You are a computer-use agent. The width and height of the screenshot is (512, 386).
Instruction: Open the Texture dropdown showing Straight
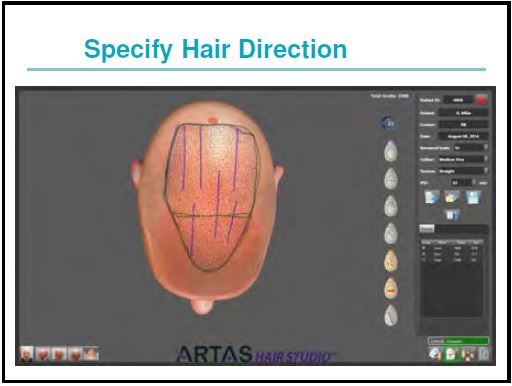(463, 171)
